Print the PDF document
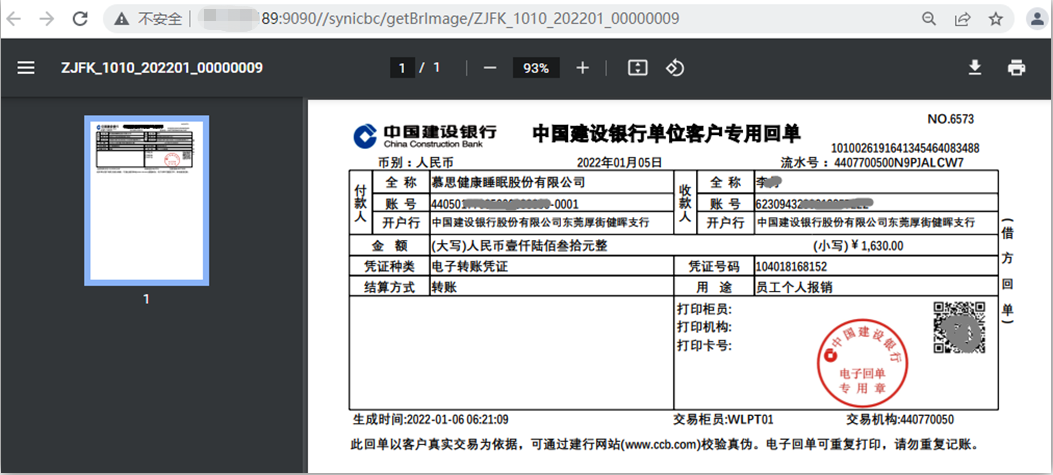 click(x=1017, y=68)
